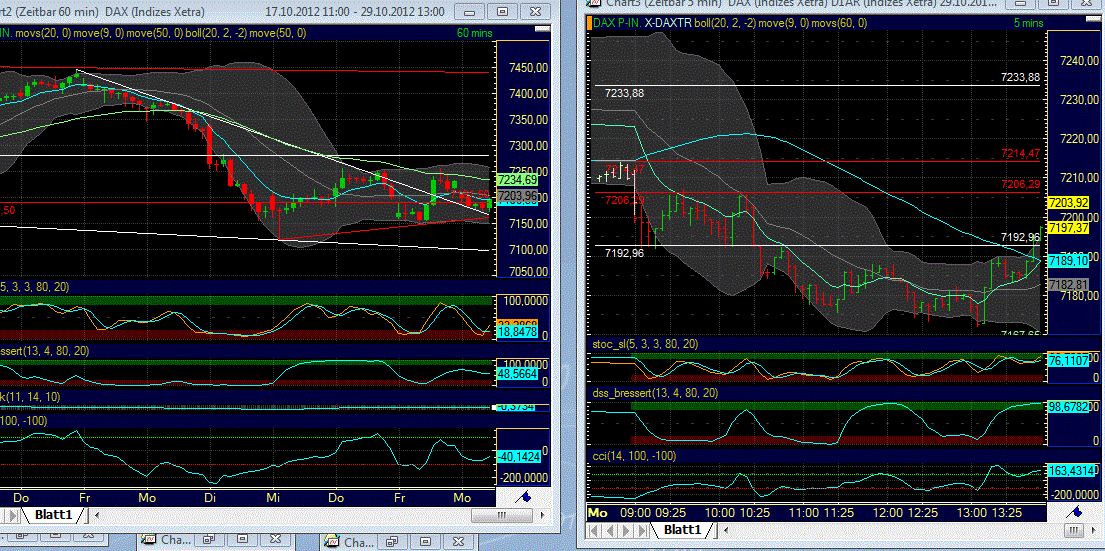Screen dimensions: 1105x551
Task: Click the Di day label on Chart2 axis
Action: [210, 497]
